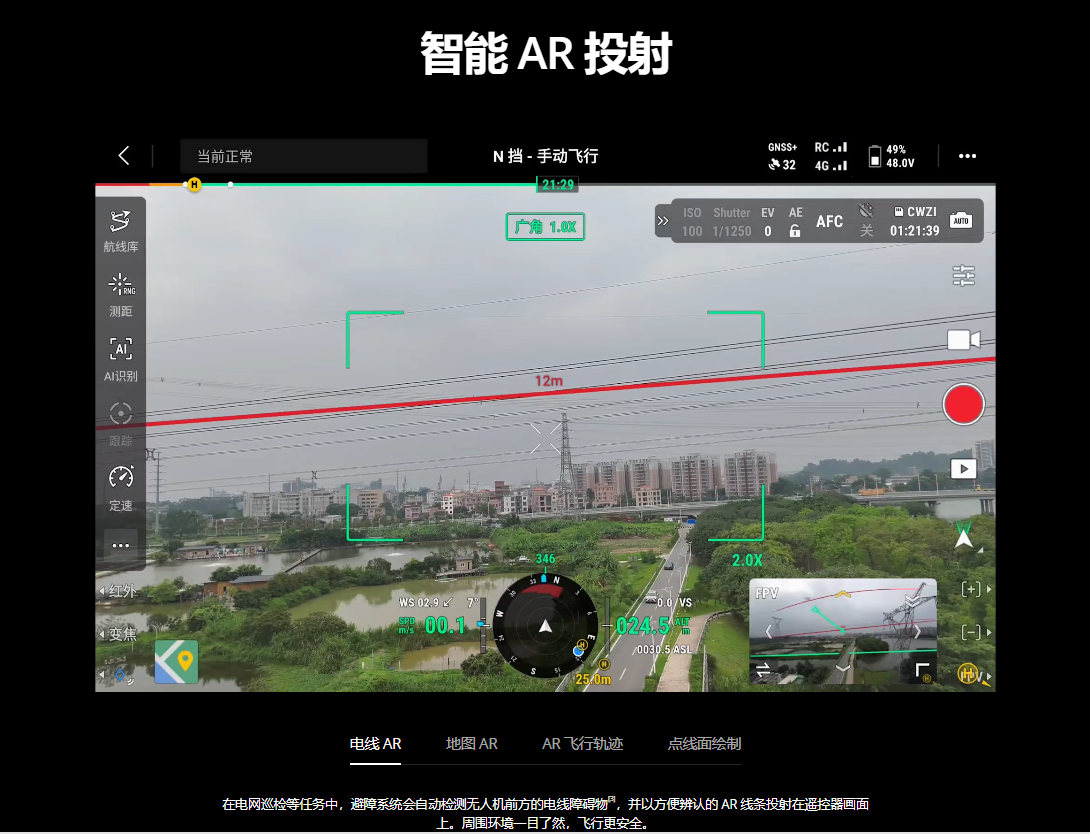This screenshot has height=834, width=1090.
Task: Select the AR 飞行轨迹 tab
Action: [x=582, y=744]
